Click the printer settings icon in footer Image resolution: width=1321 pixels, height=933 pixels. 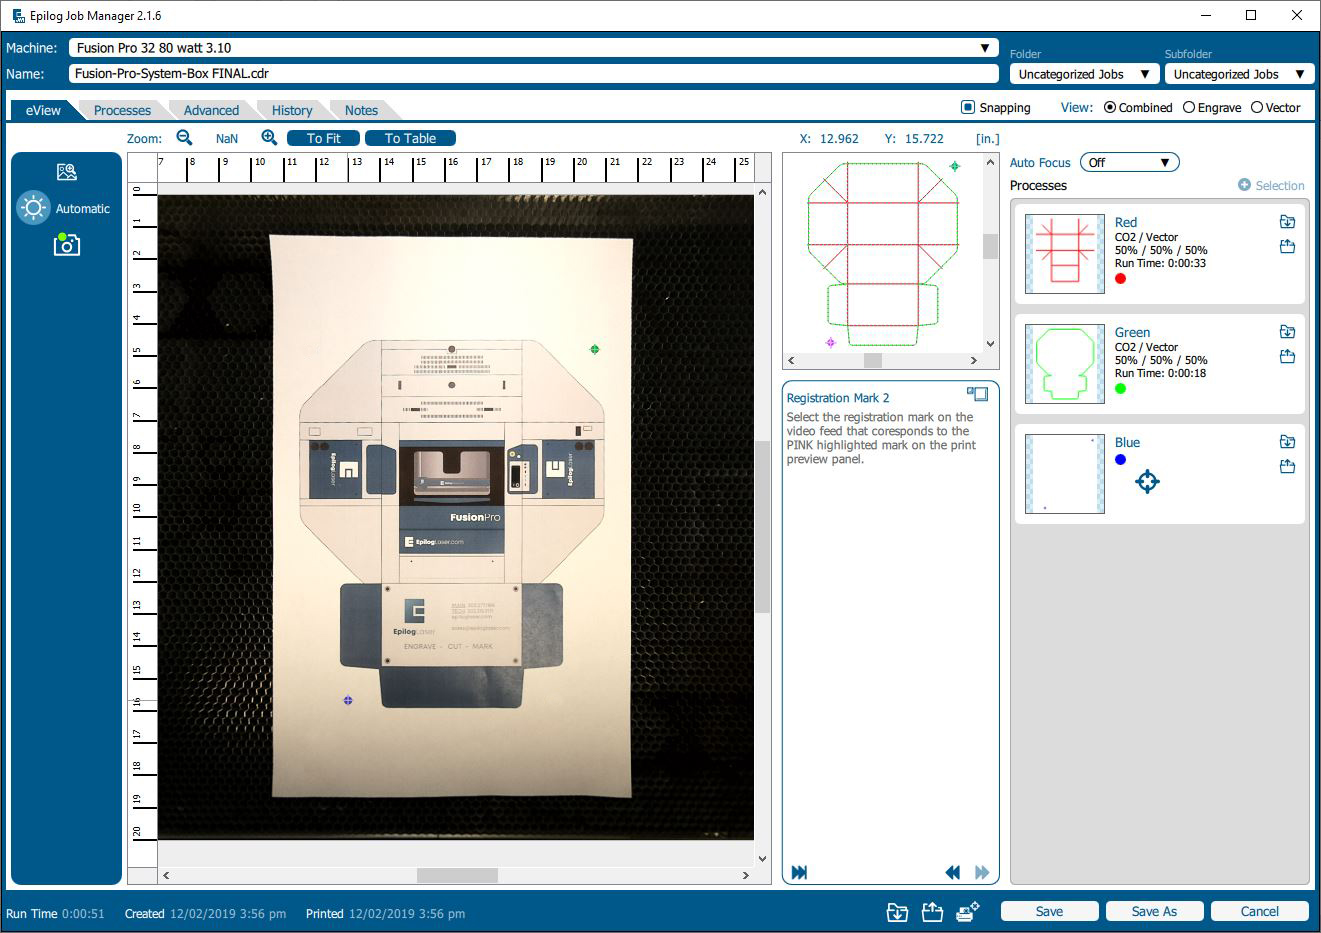point(967,912)
